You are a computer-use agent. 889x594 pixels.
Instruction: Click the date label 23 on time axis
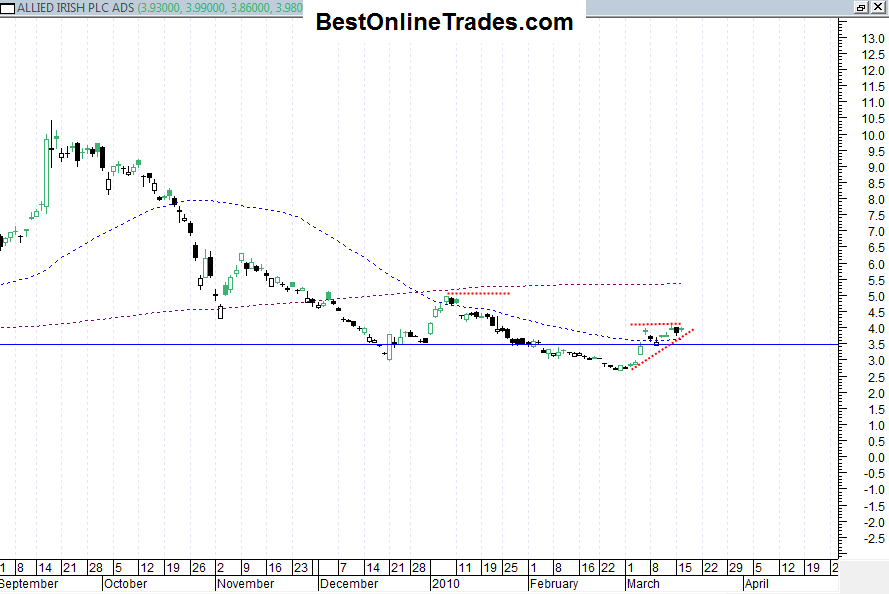(x=300, y=568)
